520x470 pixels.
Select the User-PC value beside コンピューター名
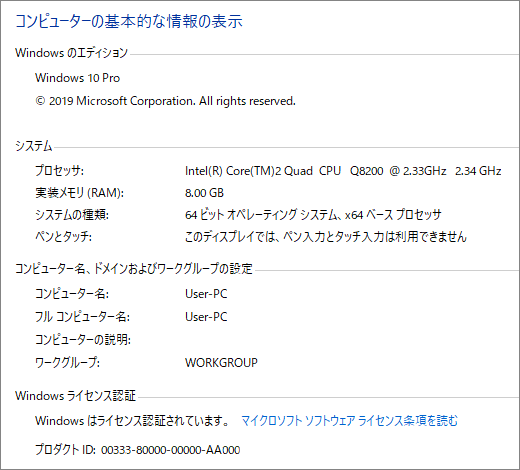tap(206, 294)
